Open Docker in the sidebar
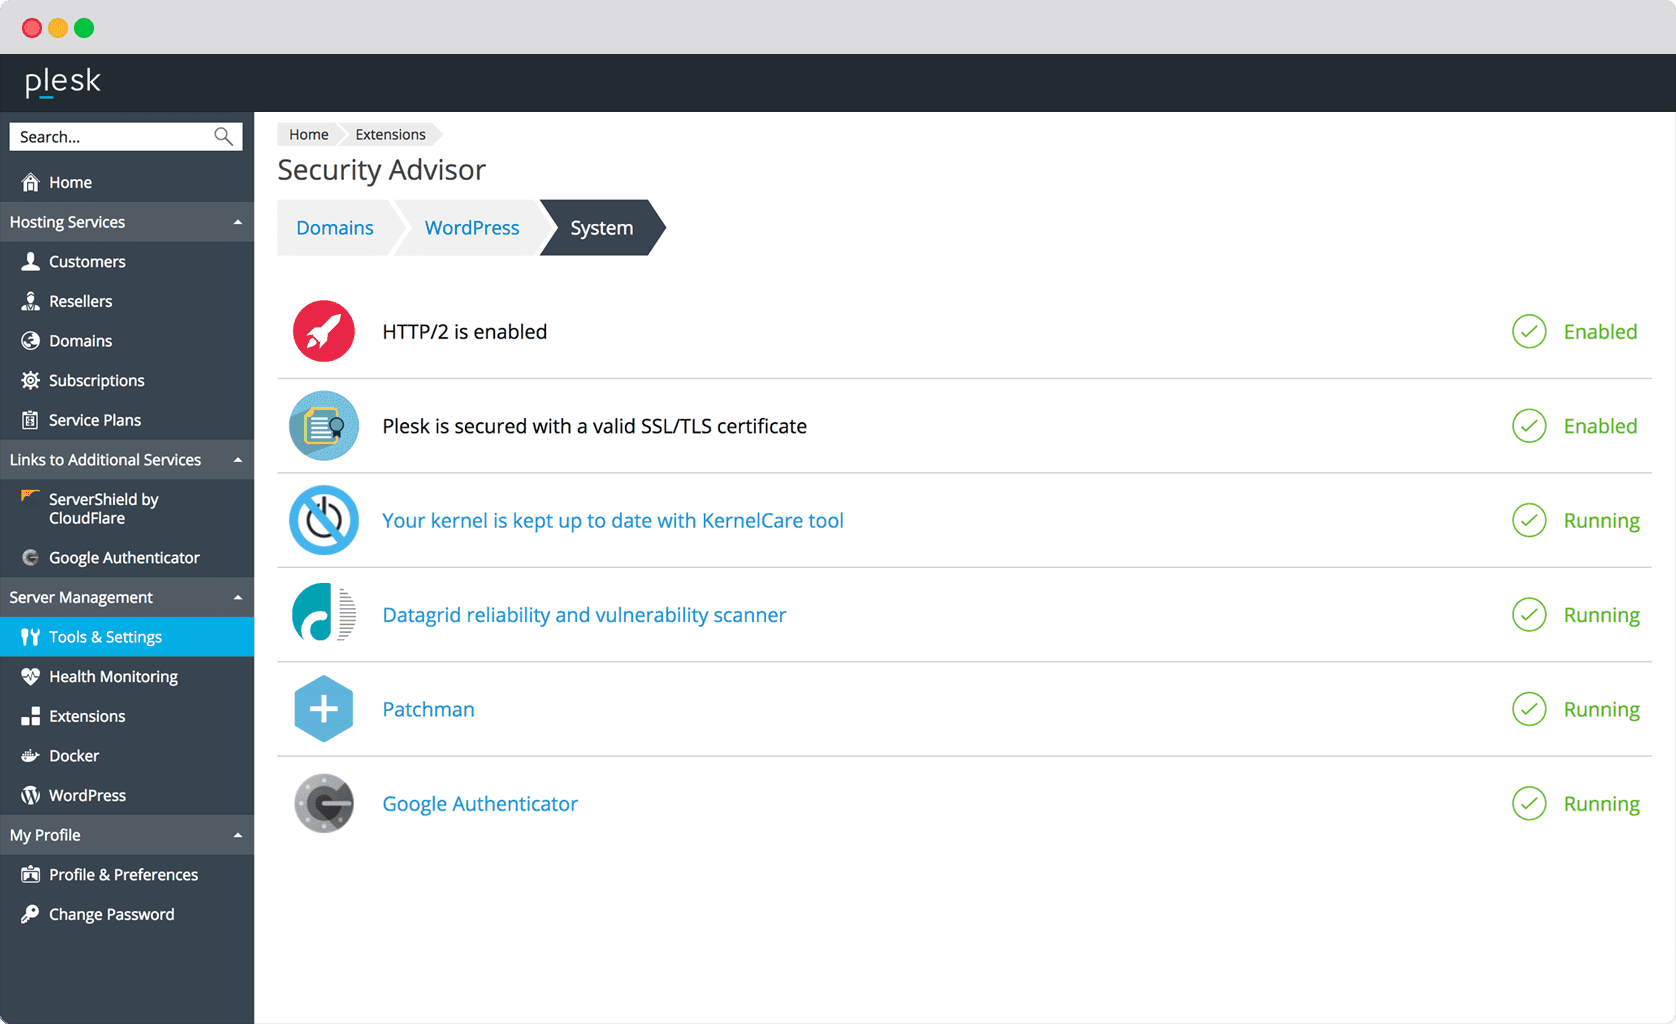The width and height of the screenshot is (1676, 1024). [x=74, y=756]
